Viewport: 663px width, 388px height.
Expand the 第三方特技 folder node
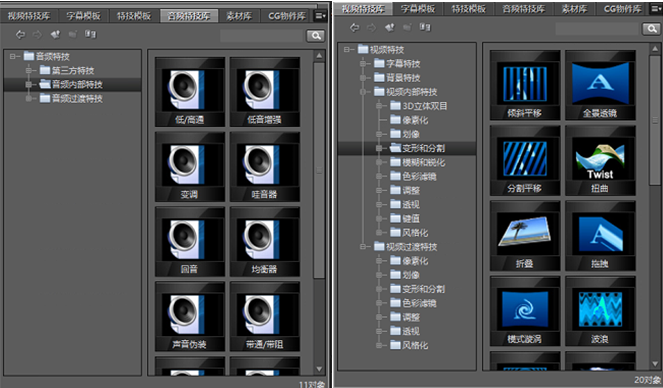[x=29, y=70]
